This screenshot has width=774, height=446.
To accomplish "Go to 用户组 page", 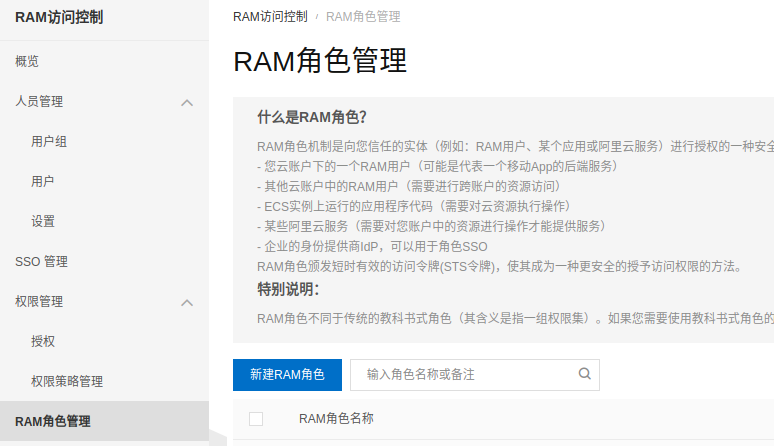I will click(49, 142).
